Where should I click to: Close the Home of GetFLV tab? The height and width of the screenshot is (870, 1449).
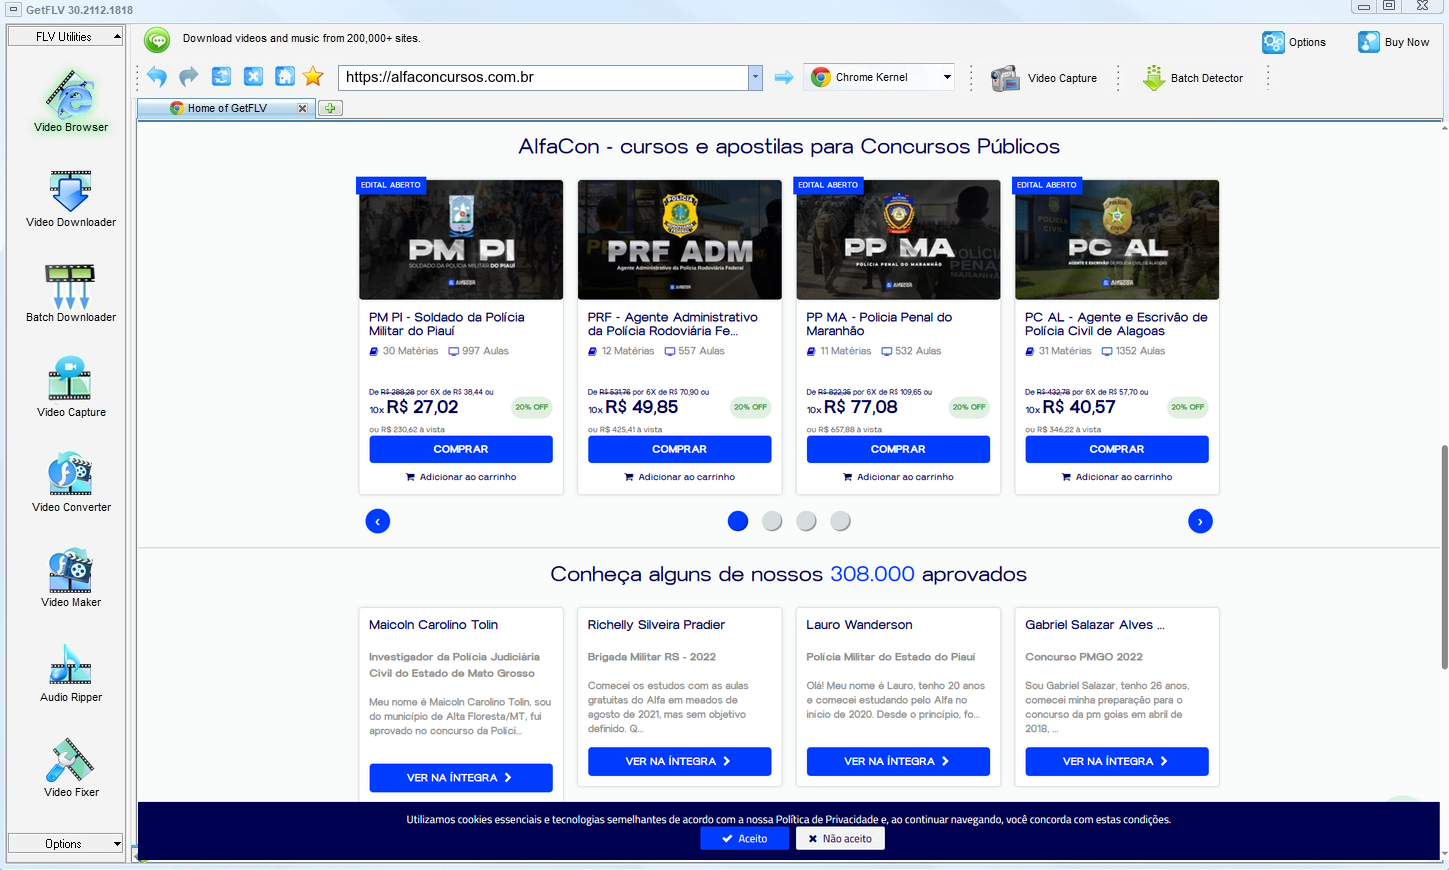point(302,108)
